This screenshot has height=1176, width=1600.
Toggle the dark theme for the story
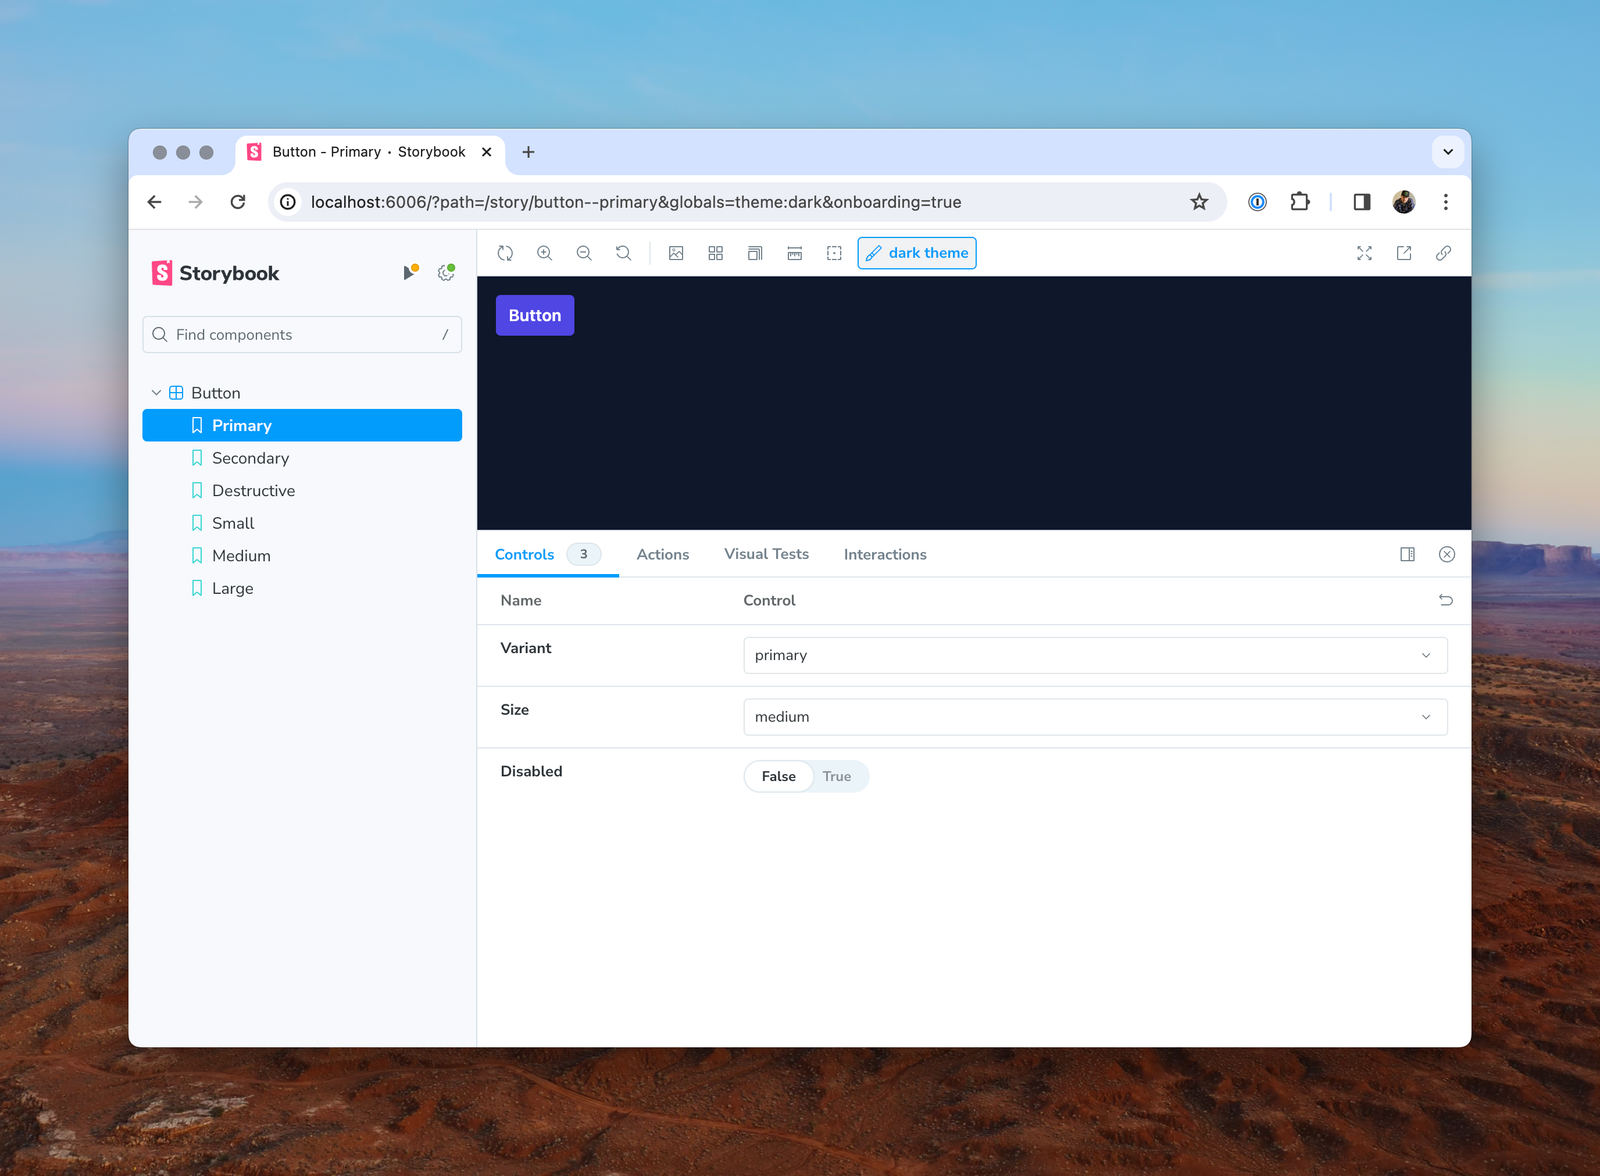click(x=916, y=253)
